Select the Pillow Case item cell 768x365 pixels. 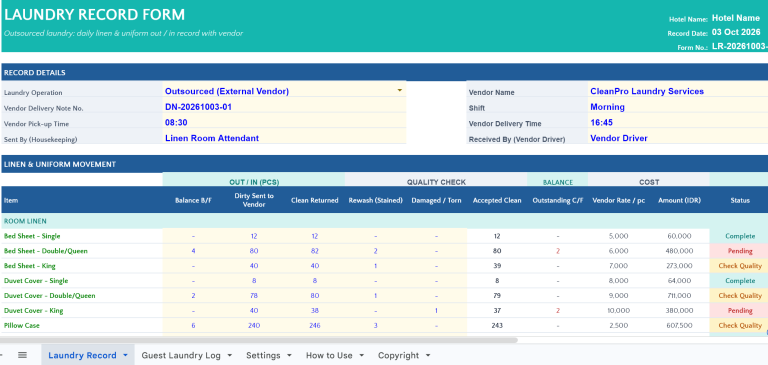coord(82,325)
